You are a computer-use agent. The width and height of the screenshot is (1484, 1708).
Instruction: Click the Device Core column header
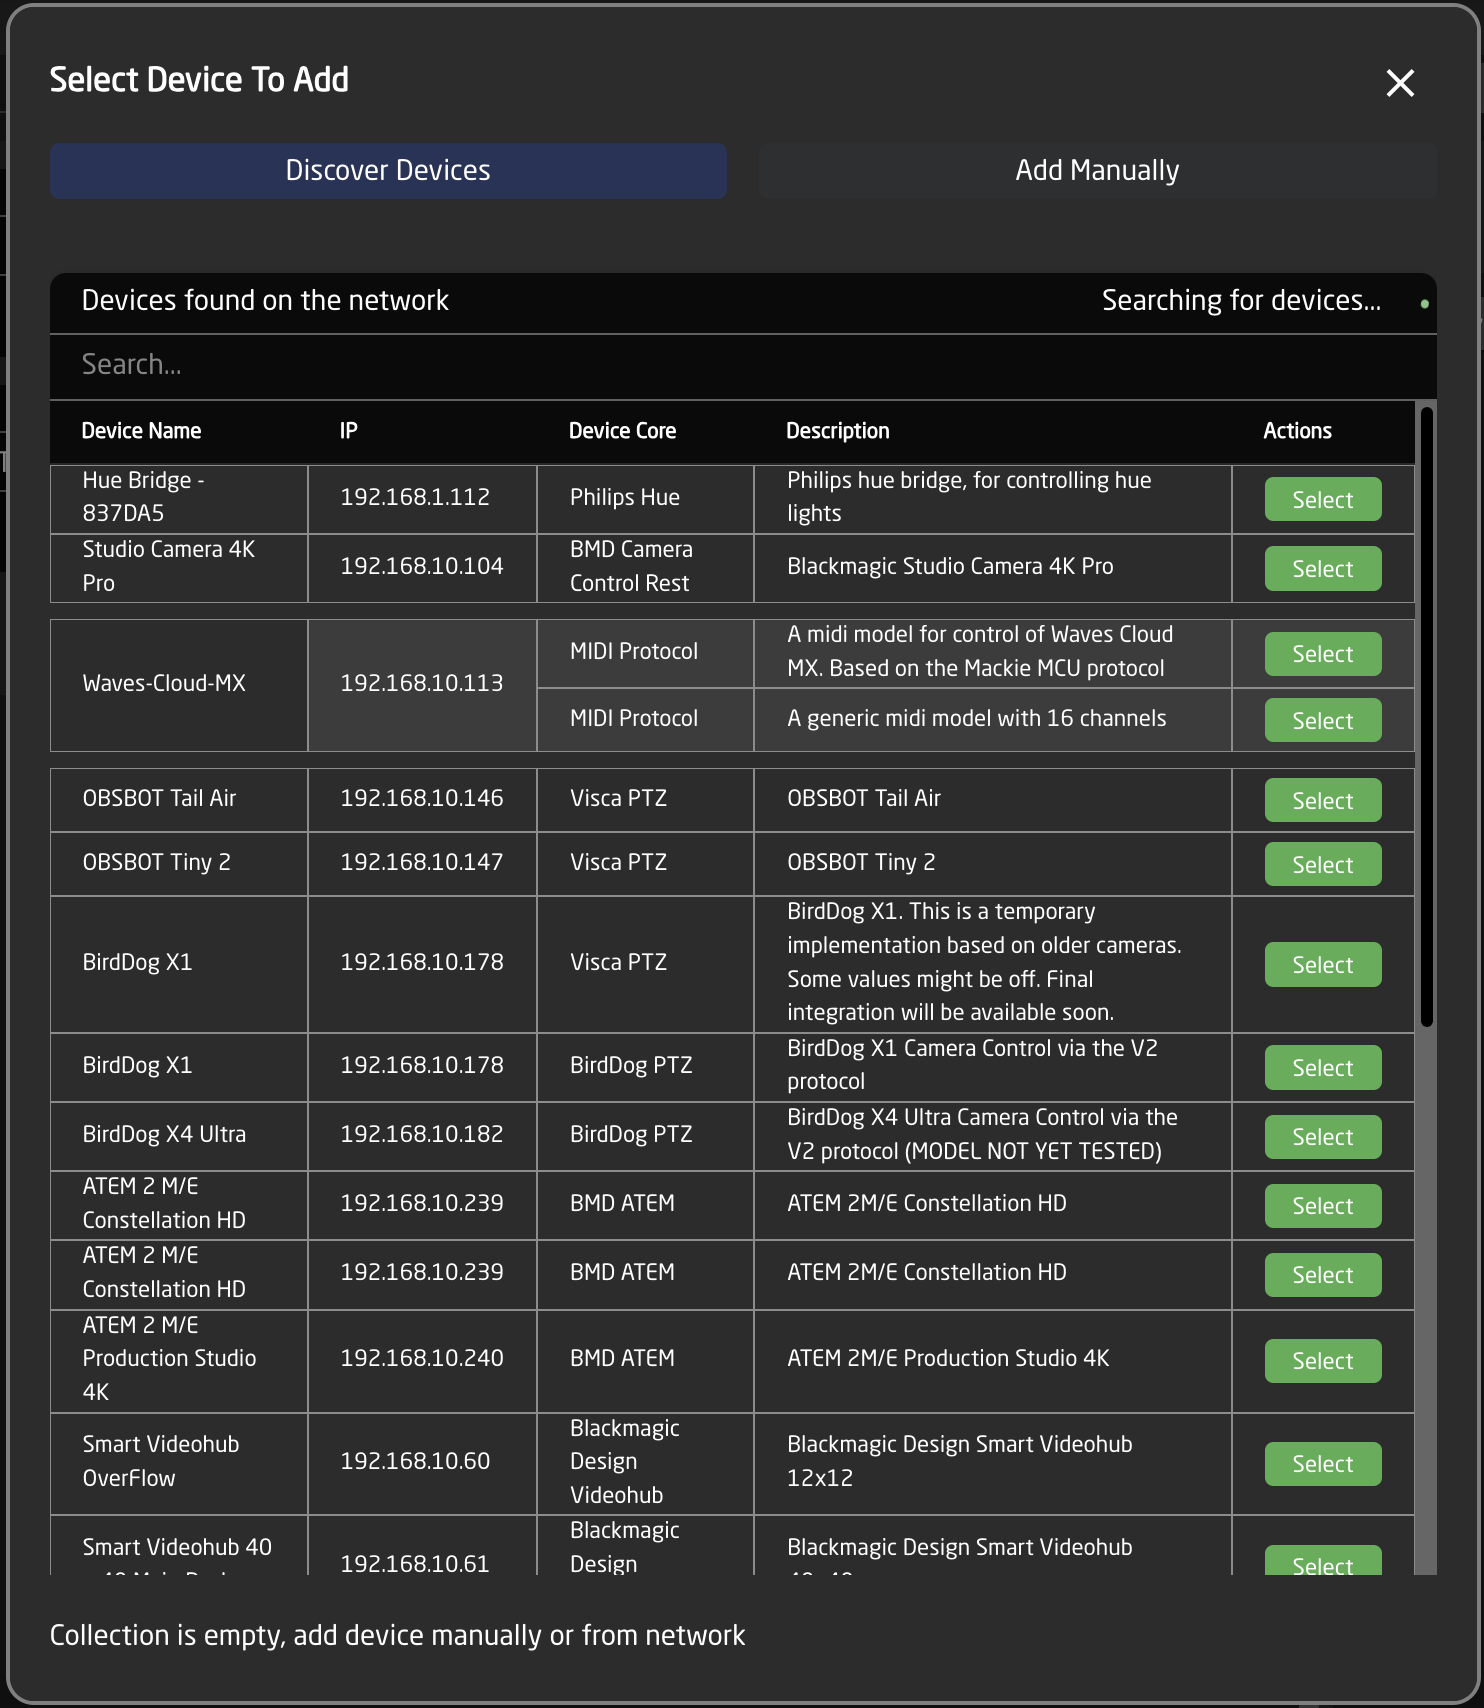click(x=622, y=431)
